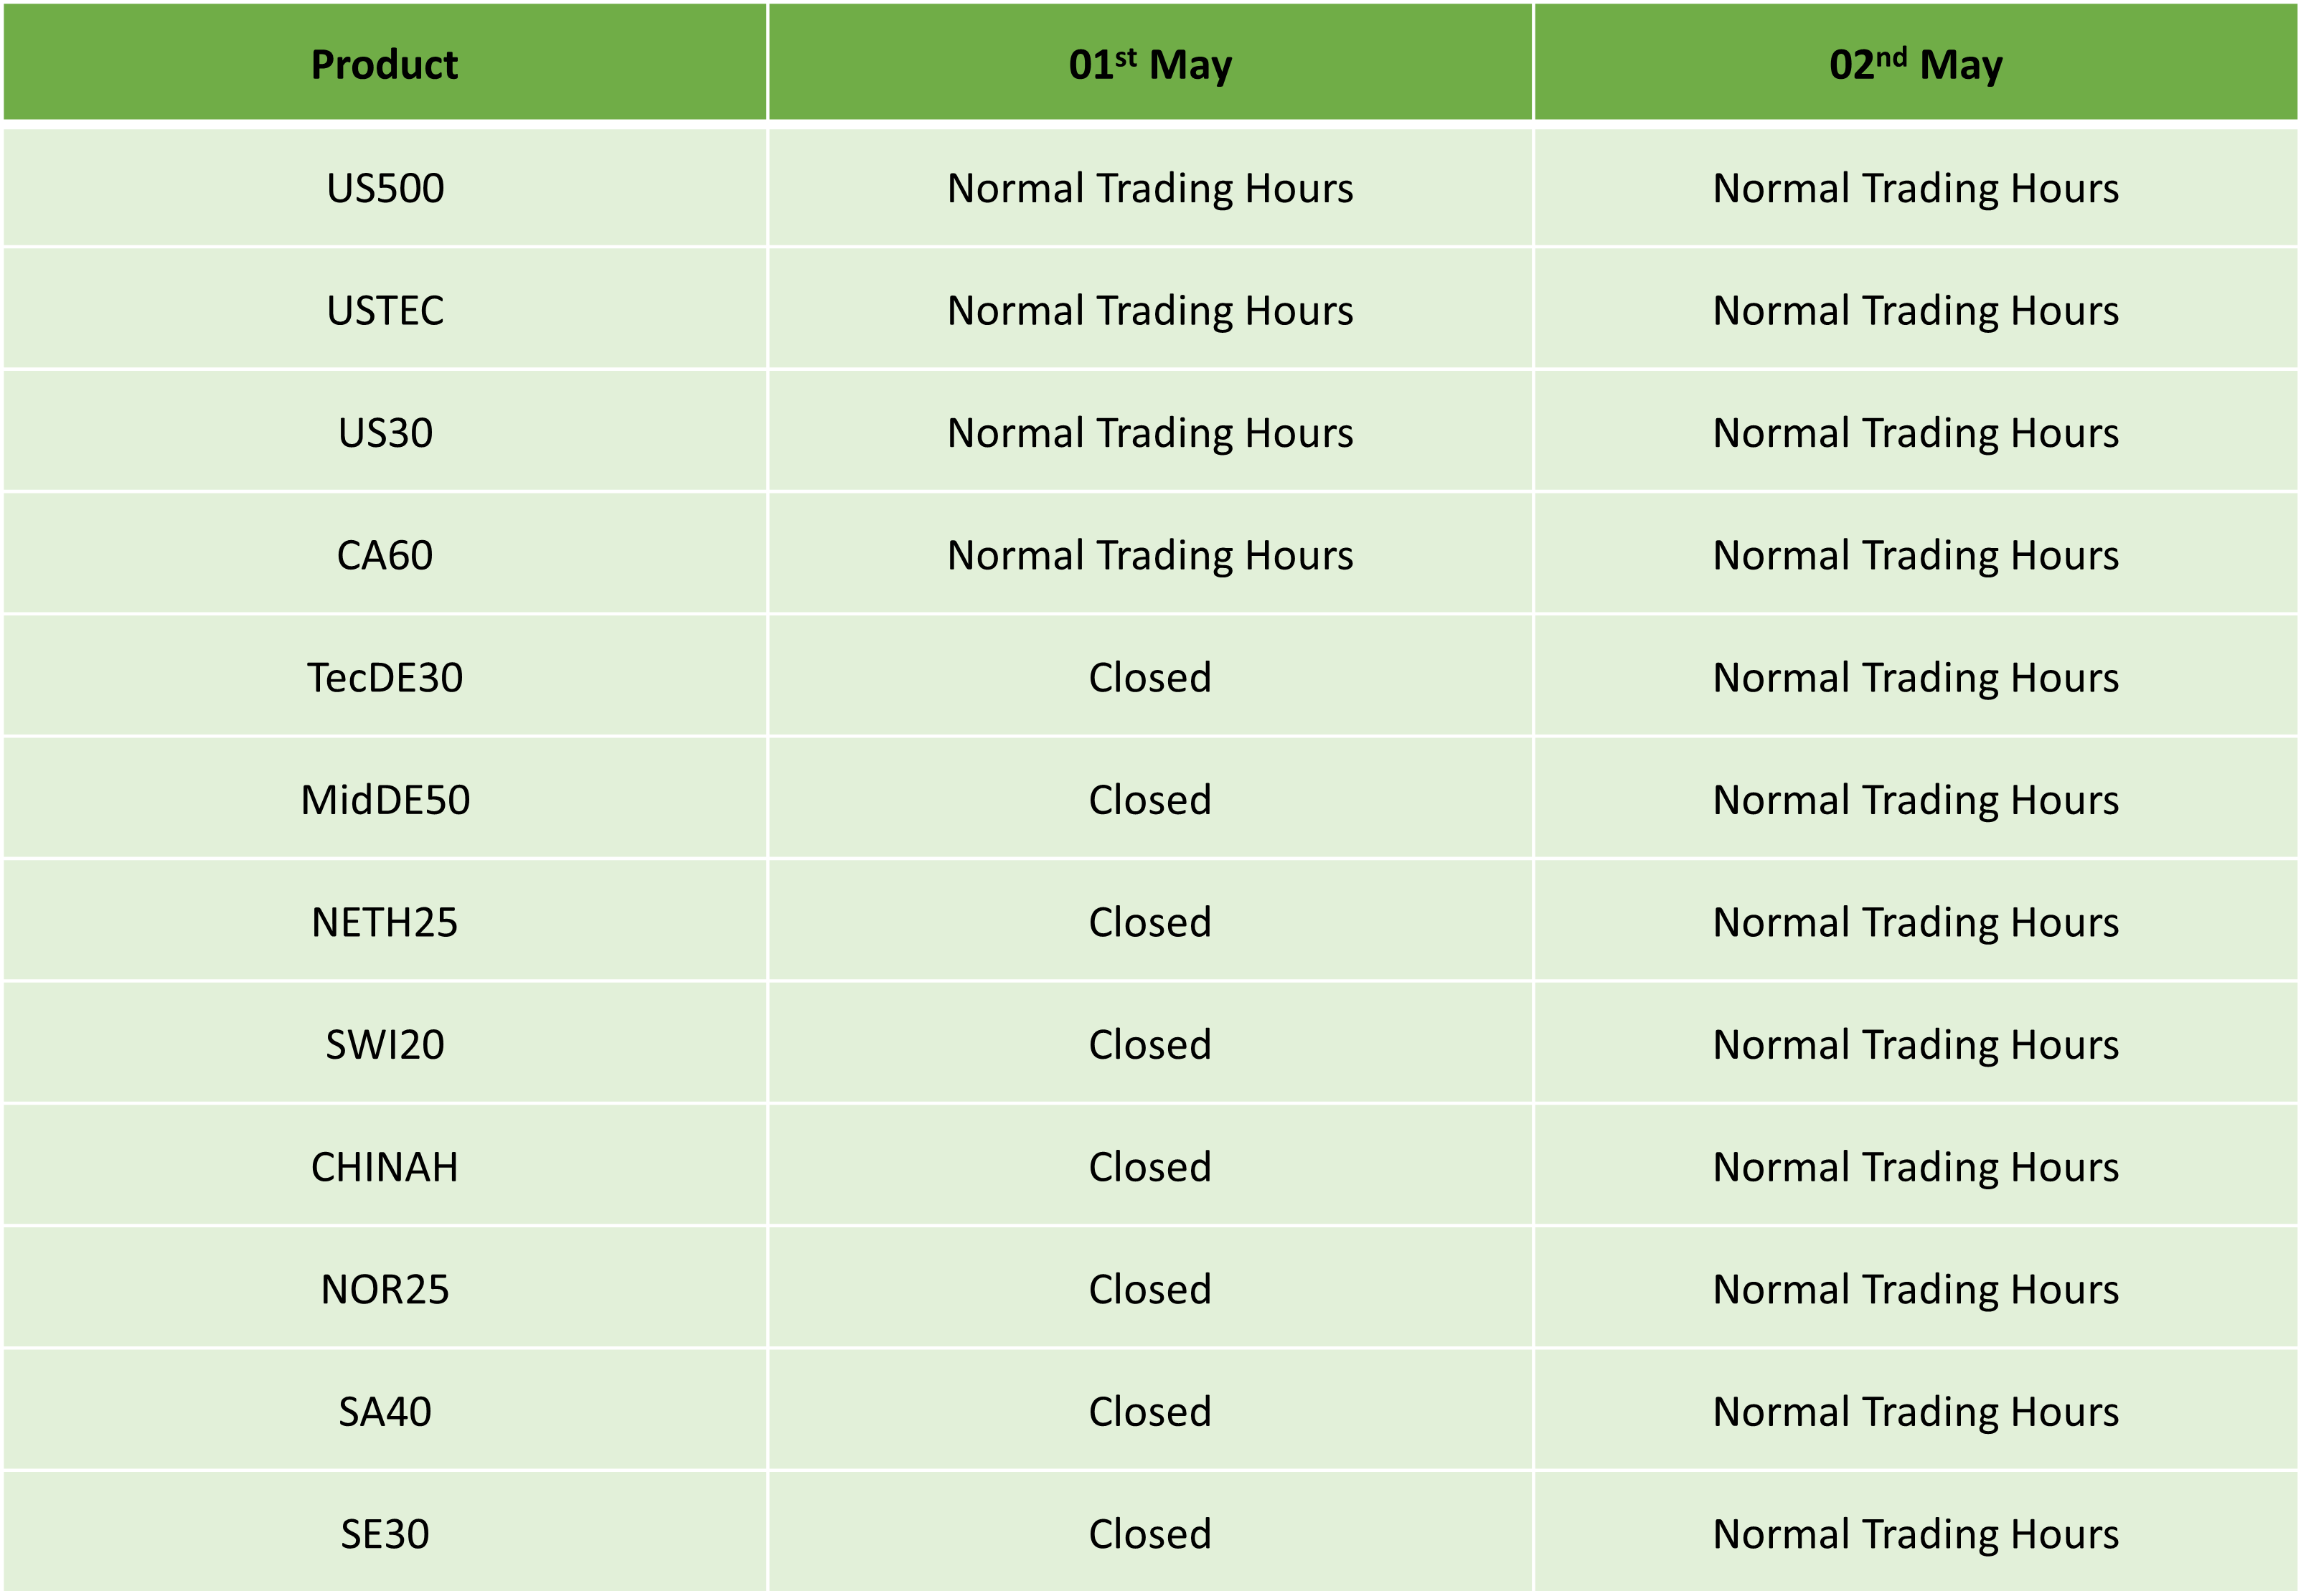The height and width of the screenshot is (1596, 2306).
Task: Select the 01st May column header
Action: tap(1150, 63)
